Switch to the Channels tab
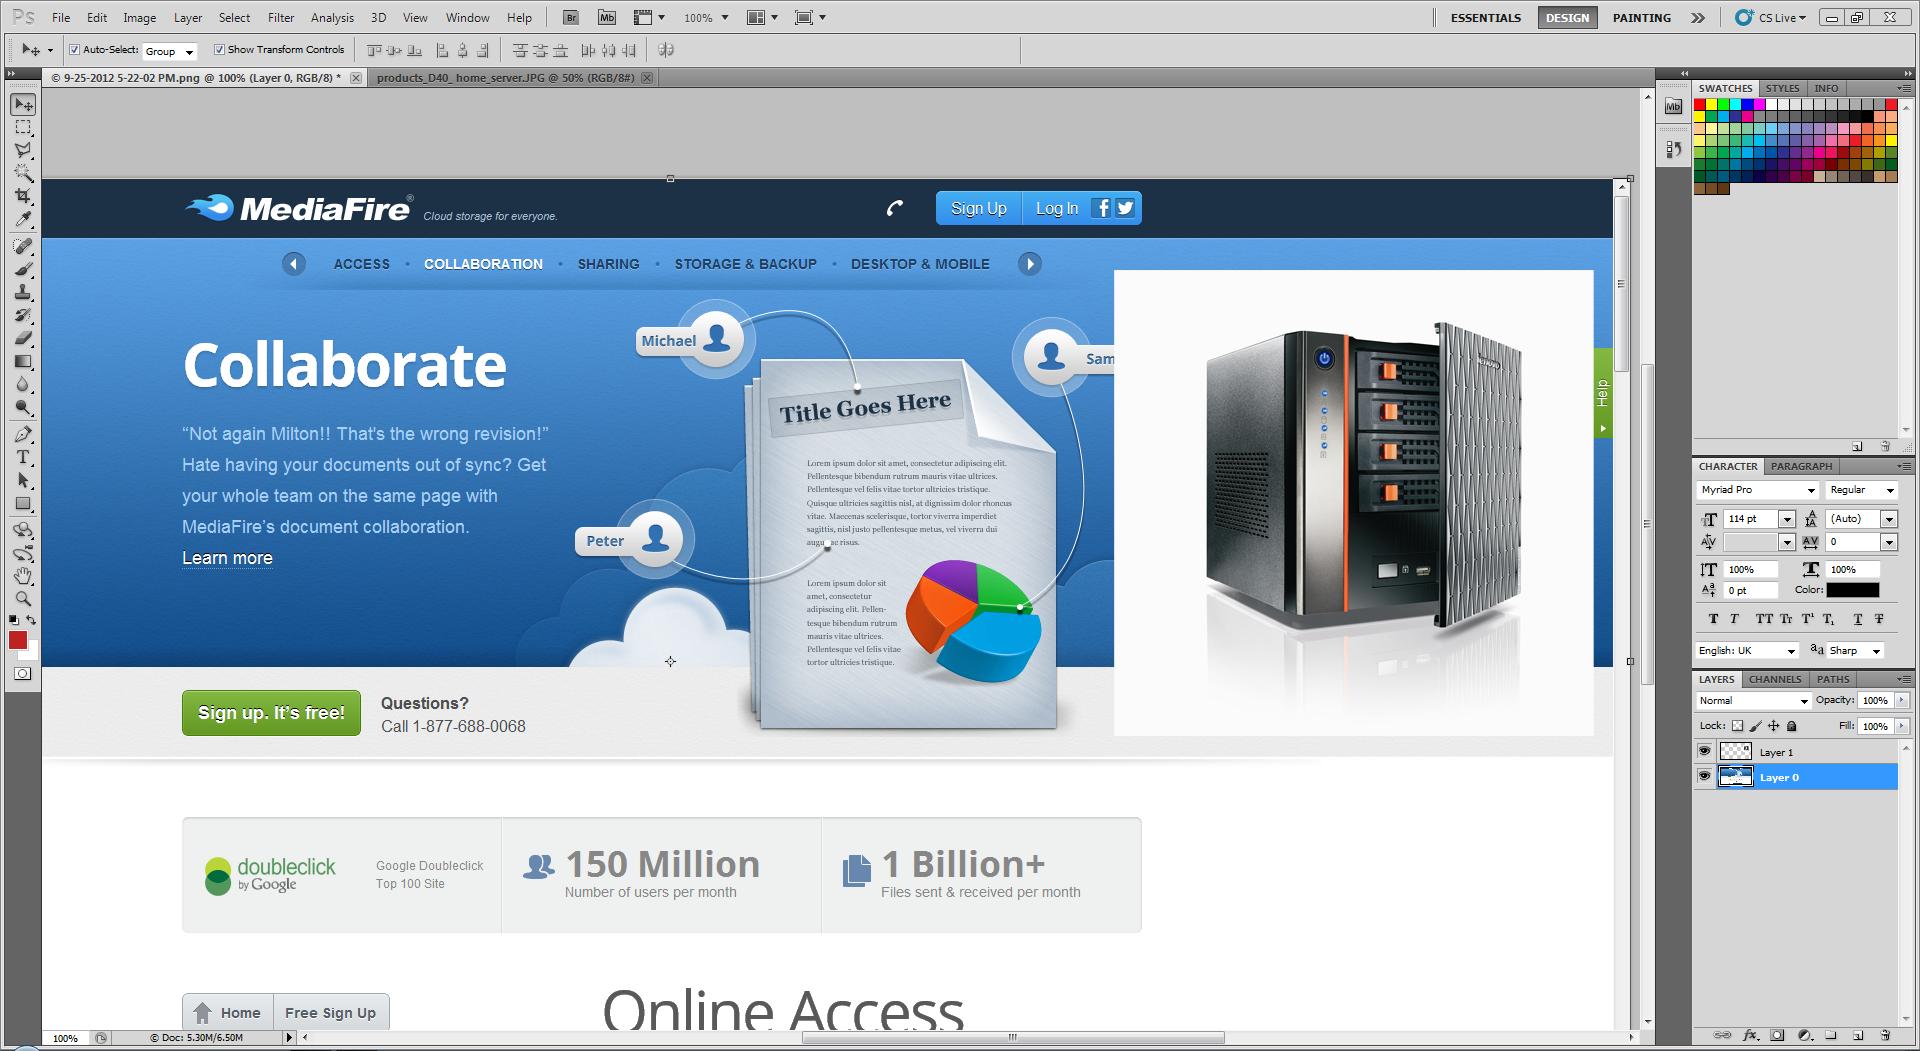 (1775, 679)
